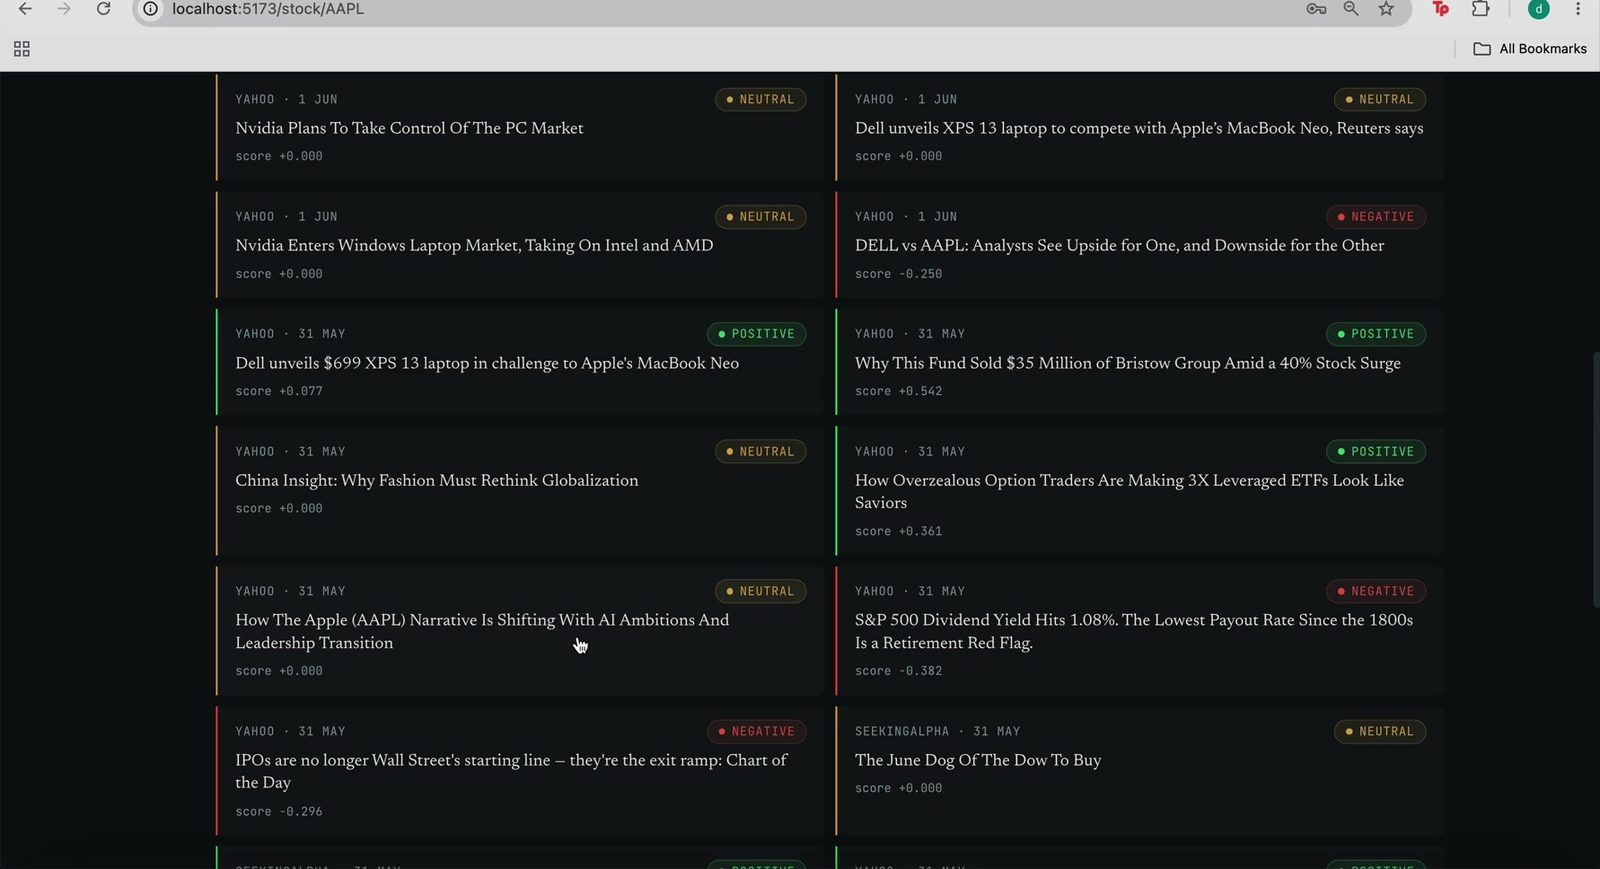This screenshot has width=1600, height=869.
Task: Click POSITIVE badge on Bristow Group card
Action: 1376,334
